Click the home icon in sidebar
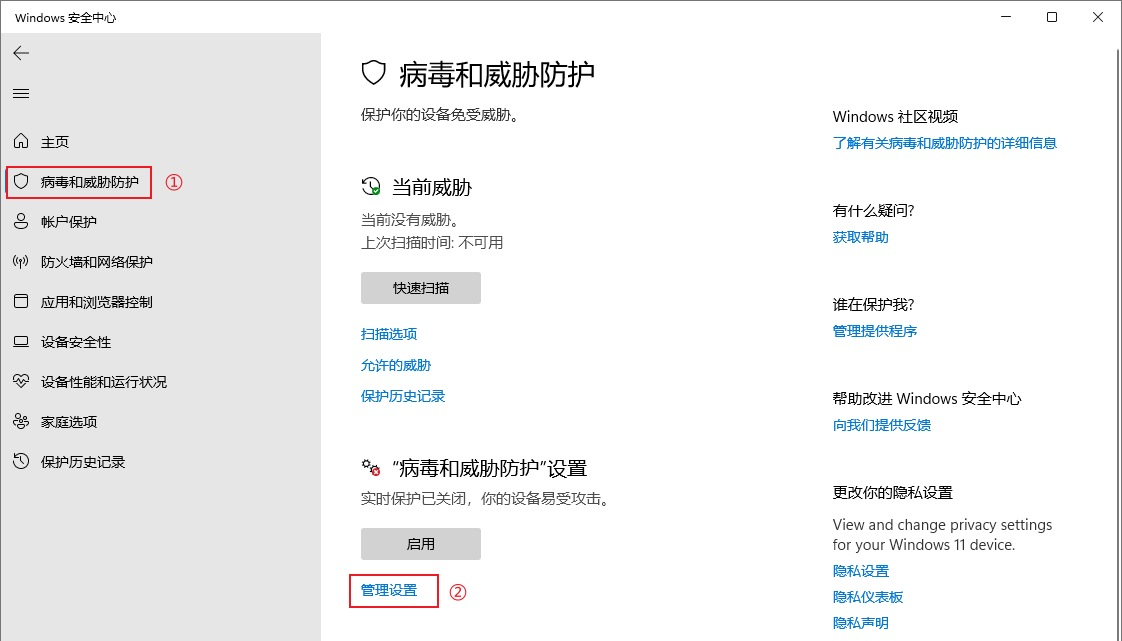1122x641 pixels. [x=21, y=142]
